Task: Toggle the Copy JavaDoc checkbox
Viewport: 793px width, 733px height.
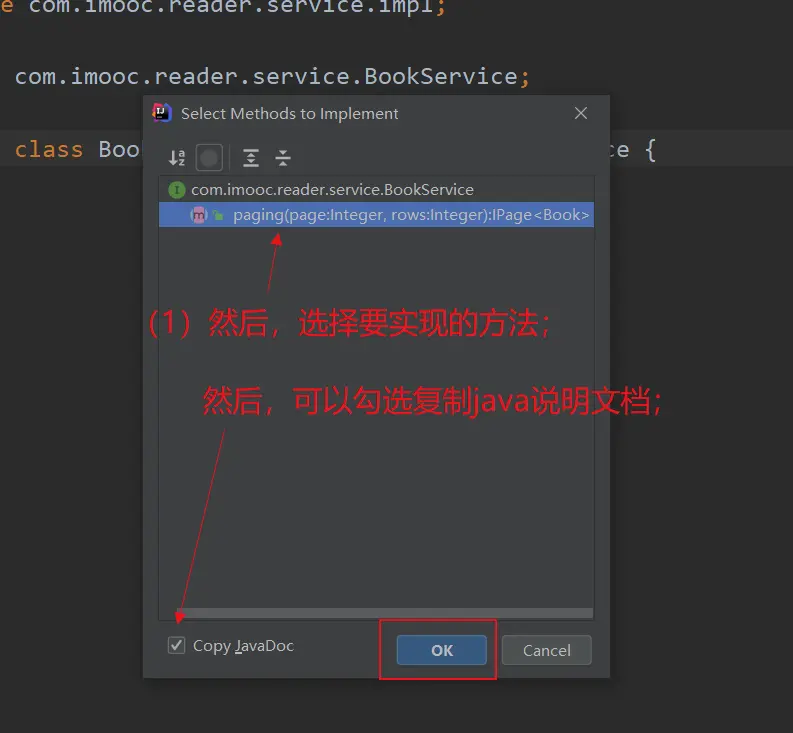Action: click(177, 645)
